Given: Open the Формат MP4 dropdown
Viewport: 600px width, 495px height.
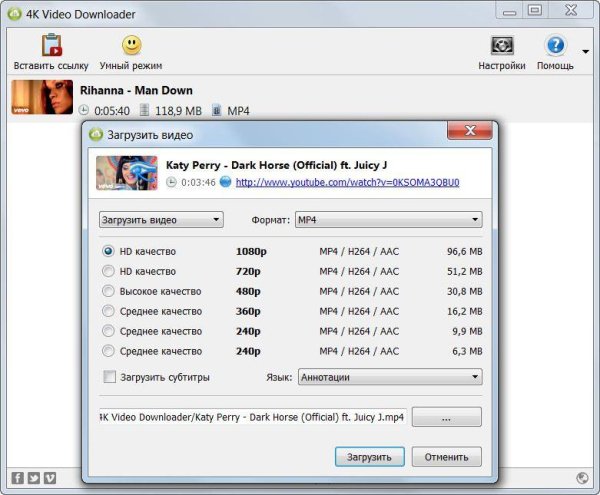Looking at the screenshot, I should point(389,220).
